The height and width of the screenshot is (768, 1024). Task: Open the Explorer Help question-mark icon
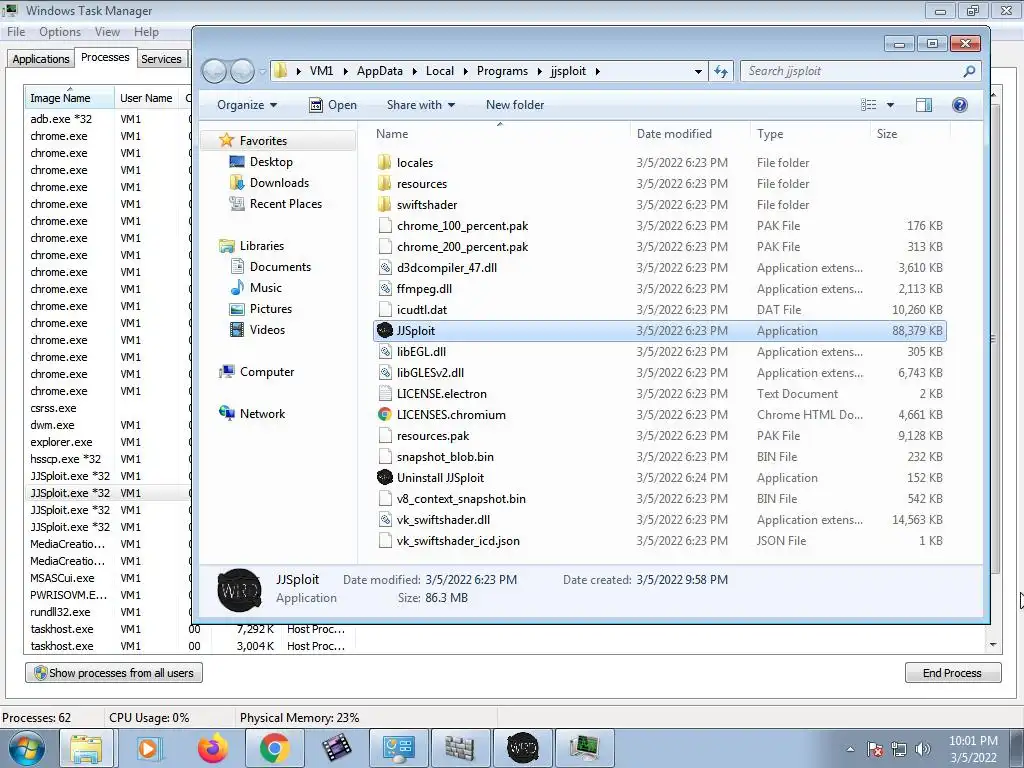pyautogui.click(x=959, y=104)
